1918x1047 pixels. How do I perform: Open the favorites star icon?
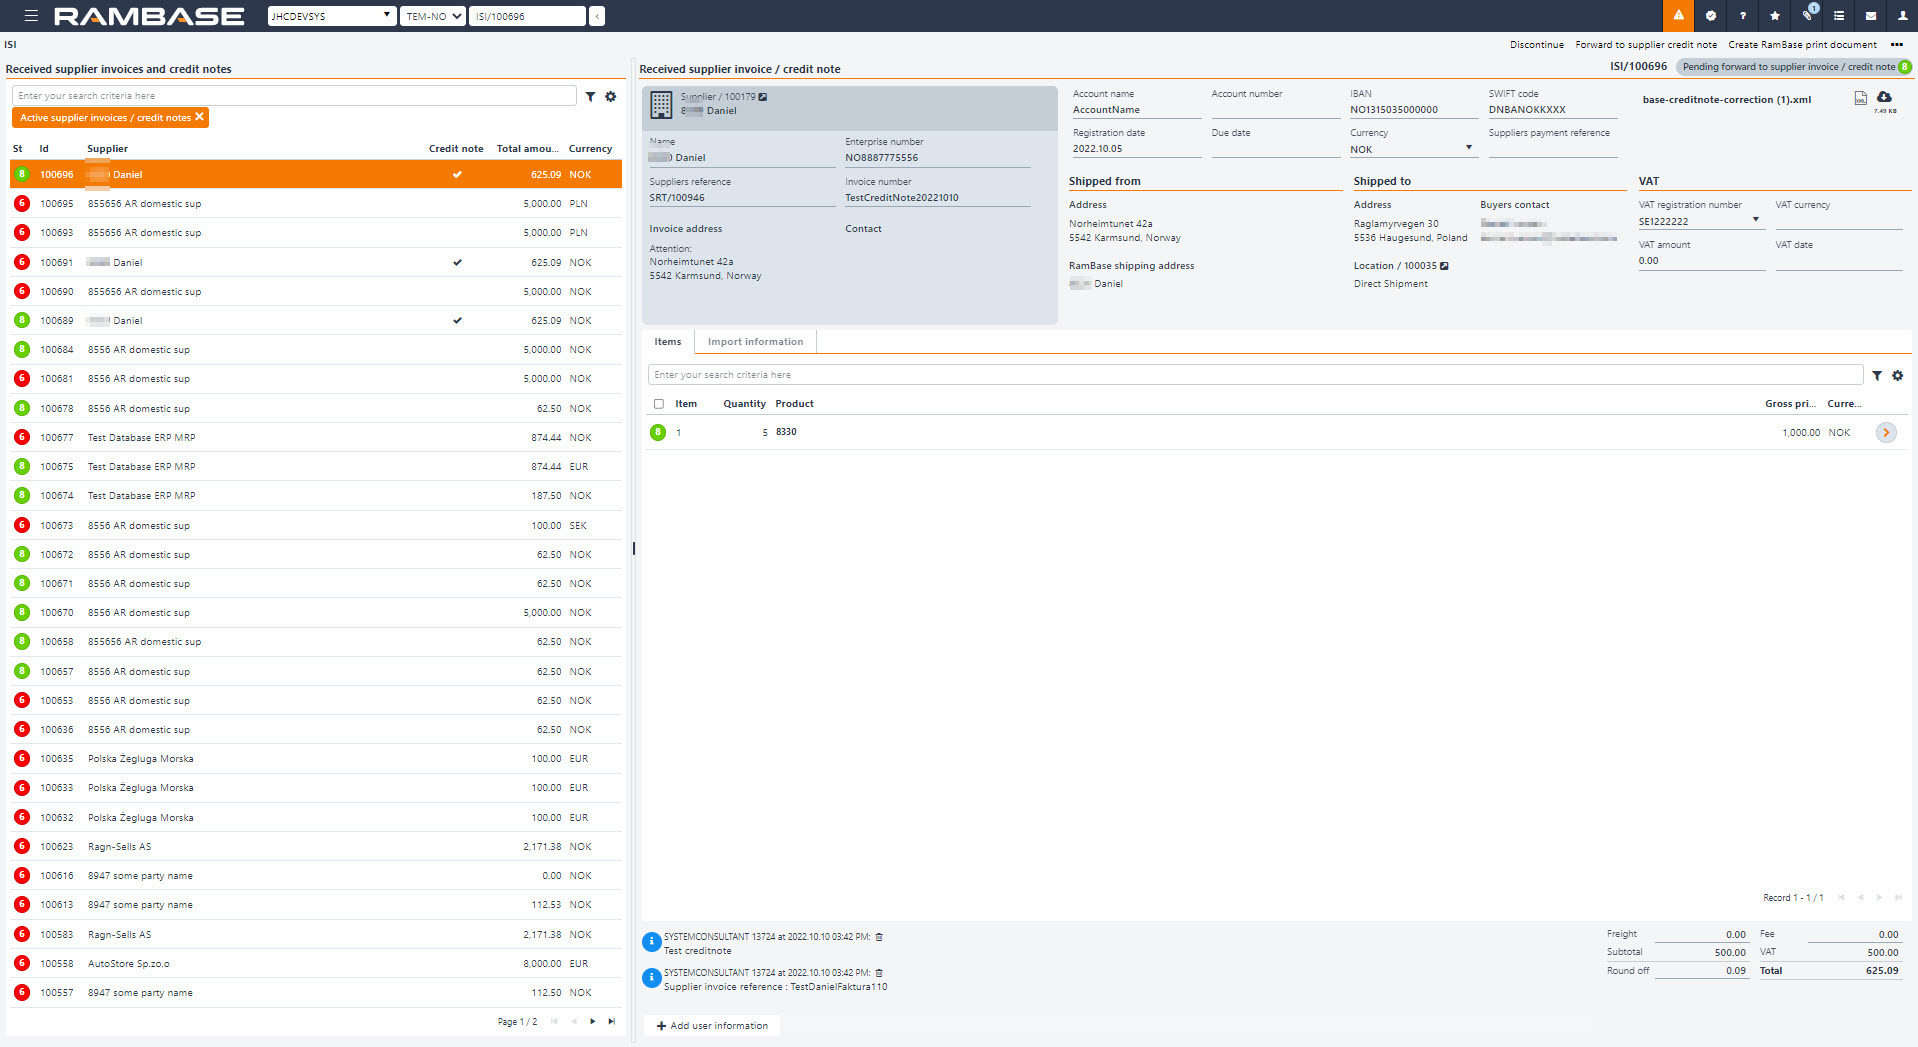(1775, 16)
